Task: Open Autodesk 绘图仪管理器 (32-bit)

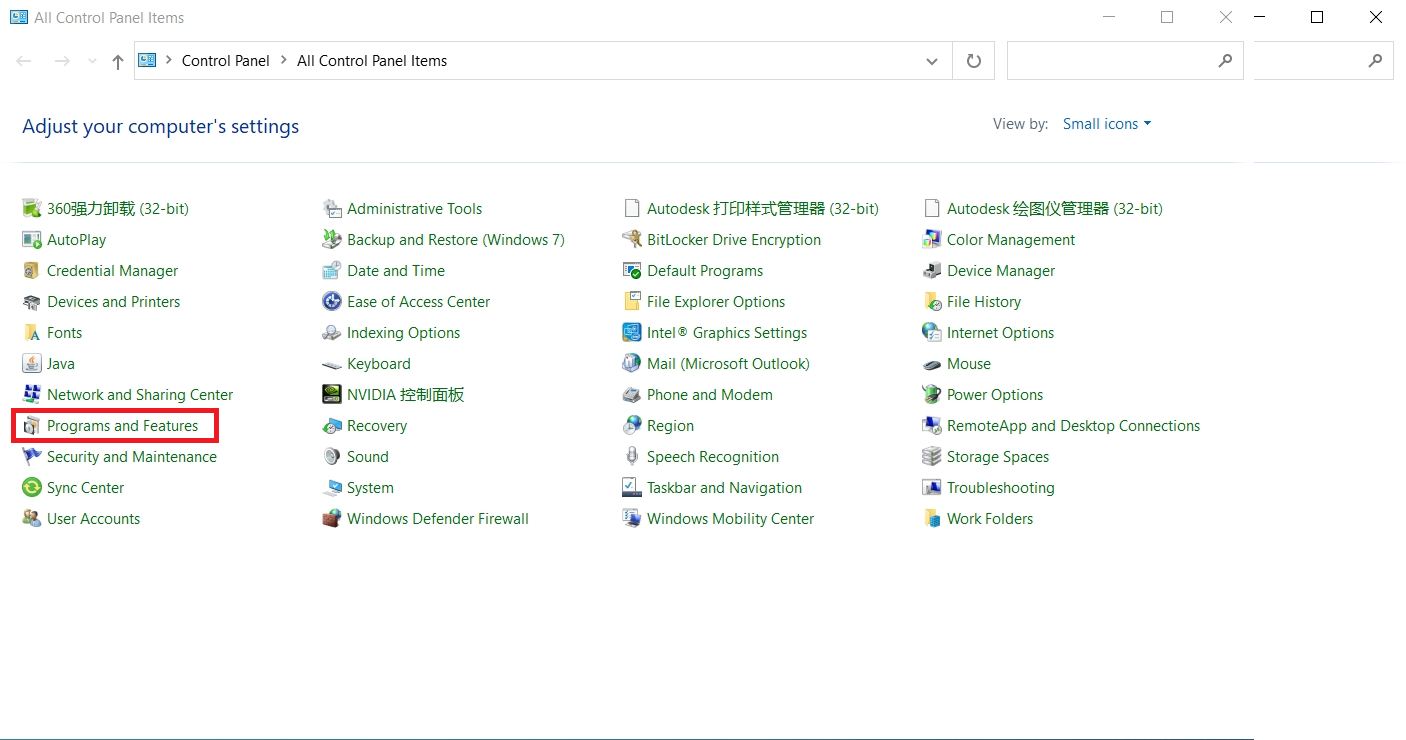Action: point(1055,208)
